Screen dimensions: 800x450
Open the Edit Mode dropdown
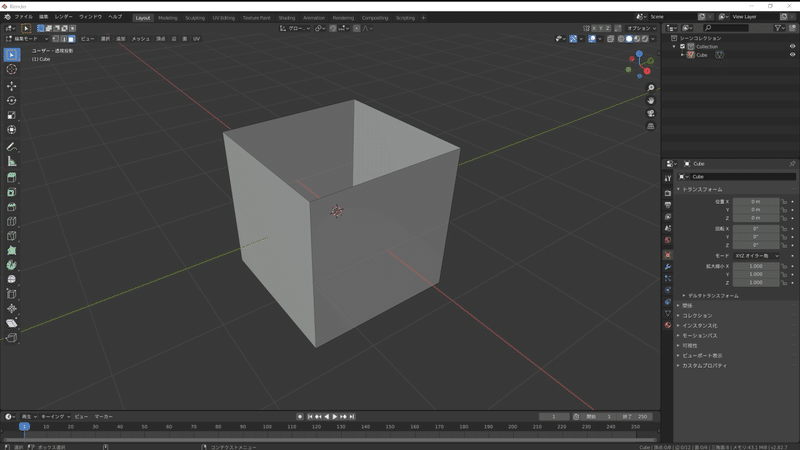27,39
